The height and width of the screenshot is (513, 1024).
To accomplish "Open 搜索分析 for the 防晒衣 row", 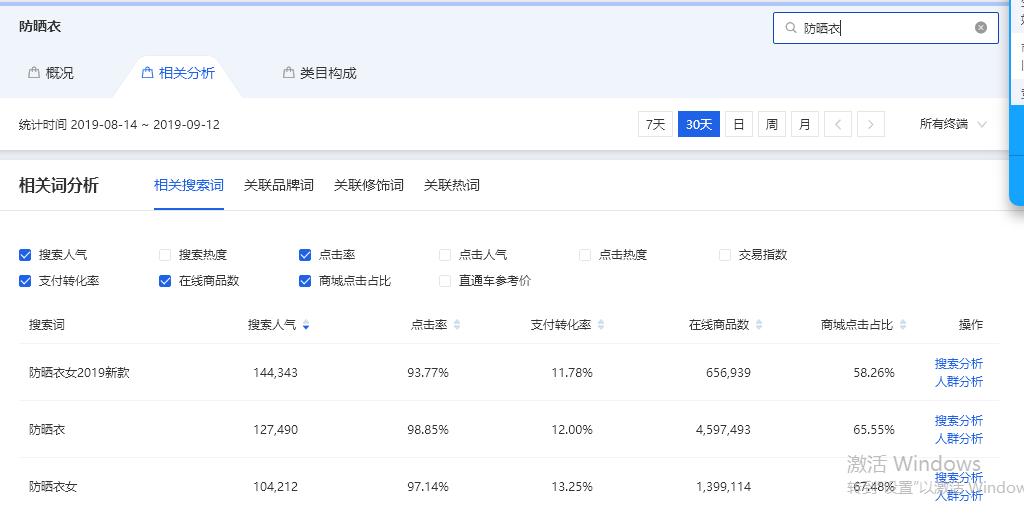I will (958, 420).
